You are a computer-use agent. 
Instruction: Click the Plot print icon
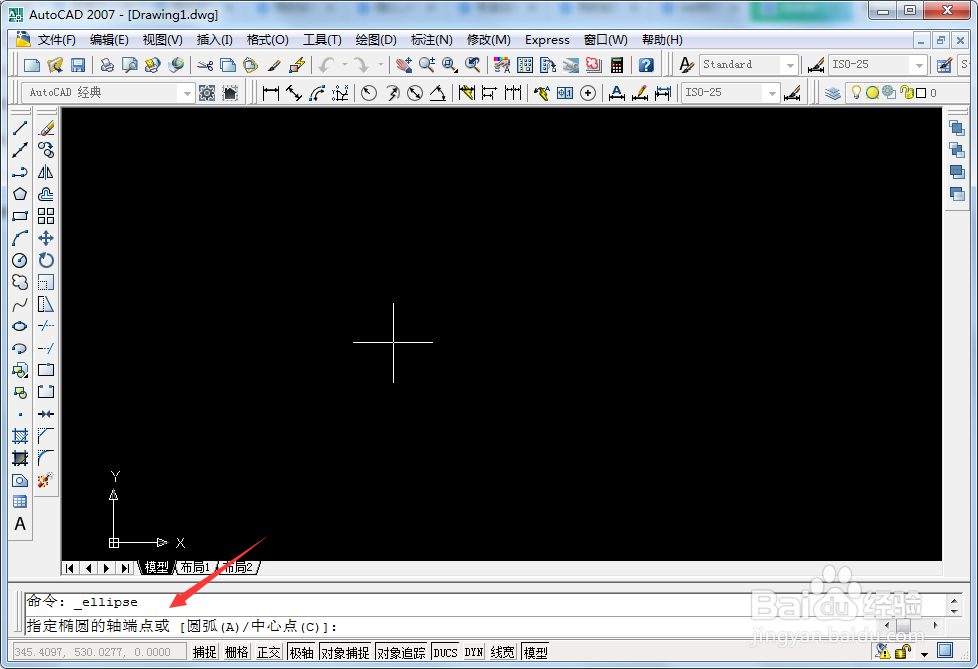(107, 65)
